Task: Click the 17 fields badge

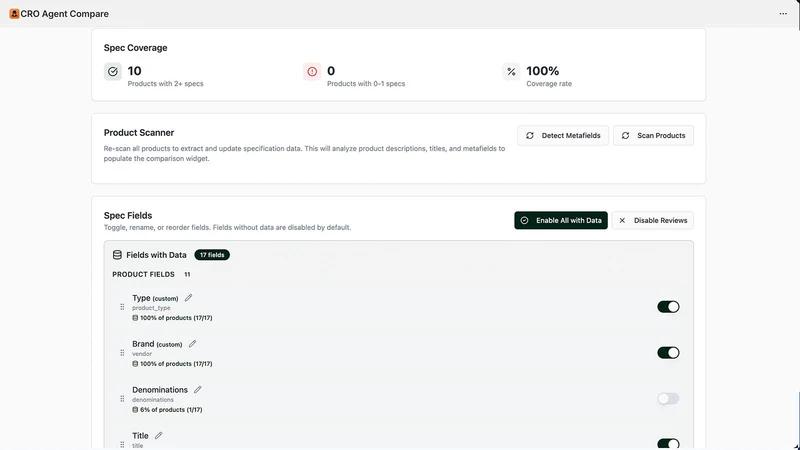Action: tap(212, 255)
